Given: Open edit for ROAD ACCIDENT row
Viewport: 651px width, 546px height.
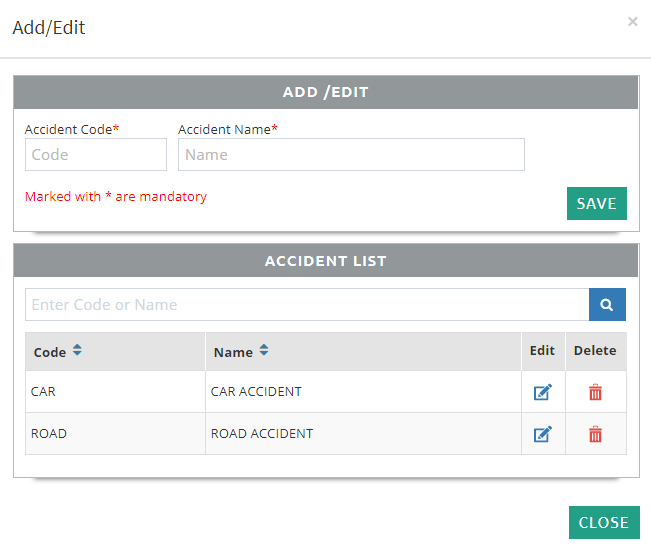Looking at the screenshot, I should 542,434.
